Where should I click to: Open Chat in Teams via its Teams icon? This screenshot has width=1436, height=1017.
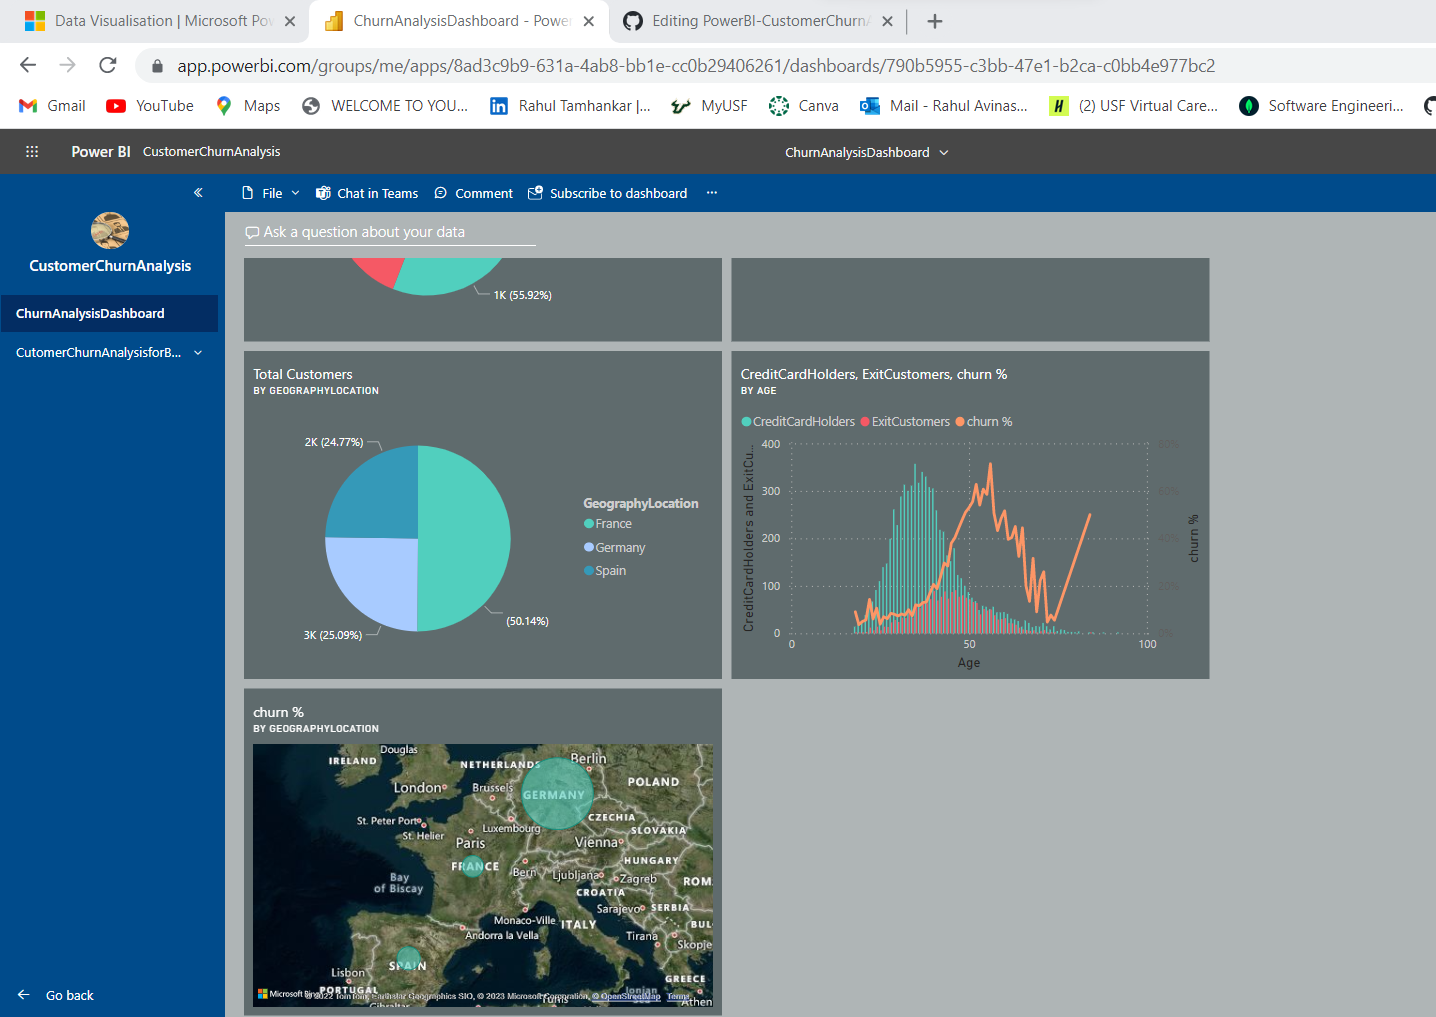point(322,193)
